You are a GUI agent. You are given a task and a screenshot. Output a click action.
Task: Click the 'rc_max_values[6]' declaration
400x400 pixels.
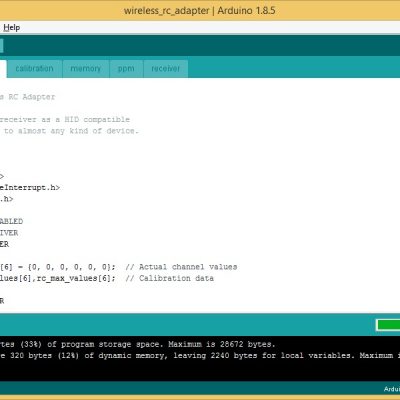pyautogui.click(x=75, y=278)
